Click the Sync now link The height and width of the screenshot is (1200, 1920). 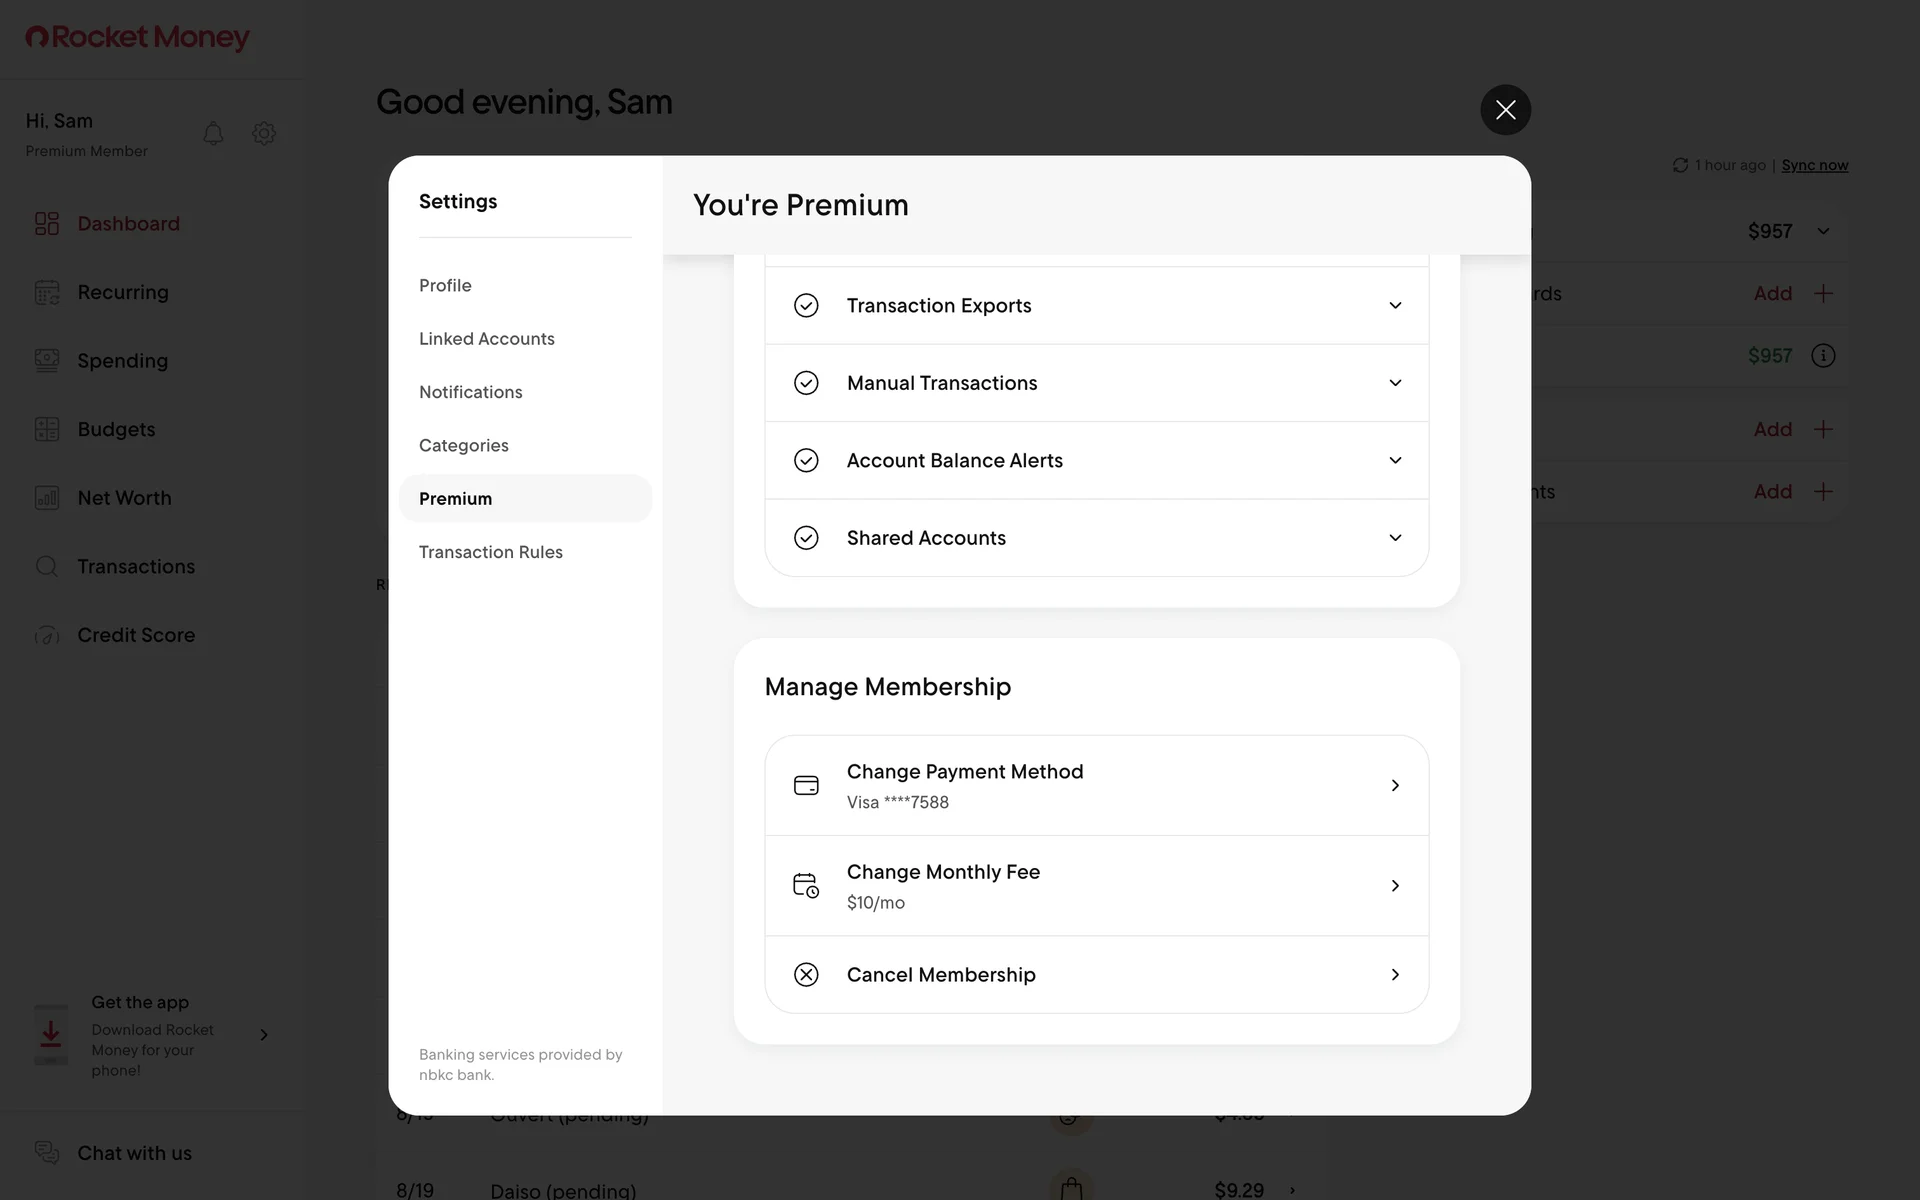(x=1814, y=165)
